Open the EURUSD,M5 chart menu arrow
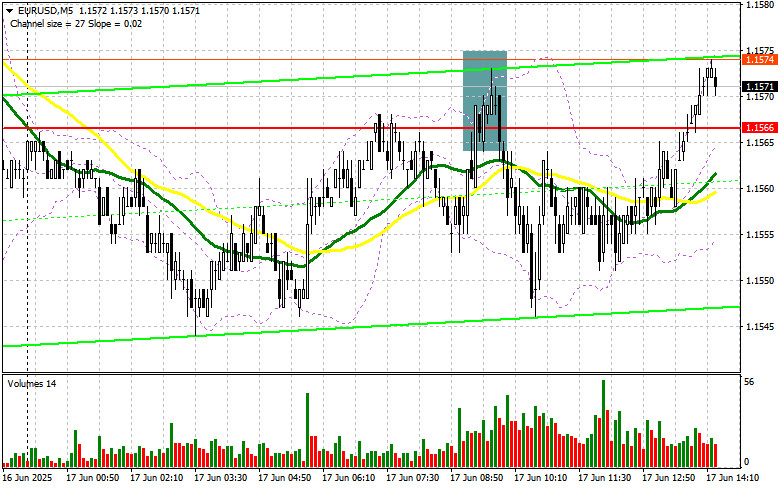Screen dimensions: 781x489 tap(9, 10)
